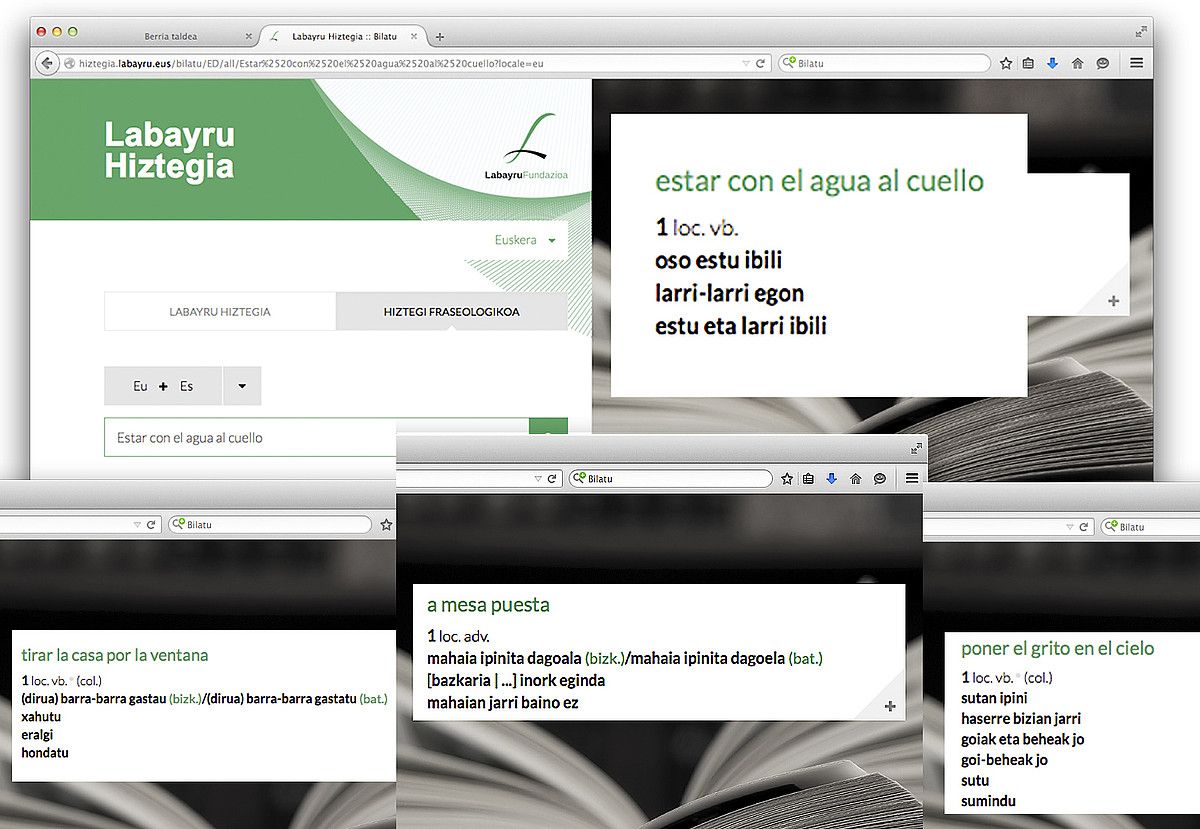Open the URL dropdown arrow in the 'tirar la casa' window

coord(136,524)
